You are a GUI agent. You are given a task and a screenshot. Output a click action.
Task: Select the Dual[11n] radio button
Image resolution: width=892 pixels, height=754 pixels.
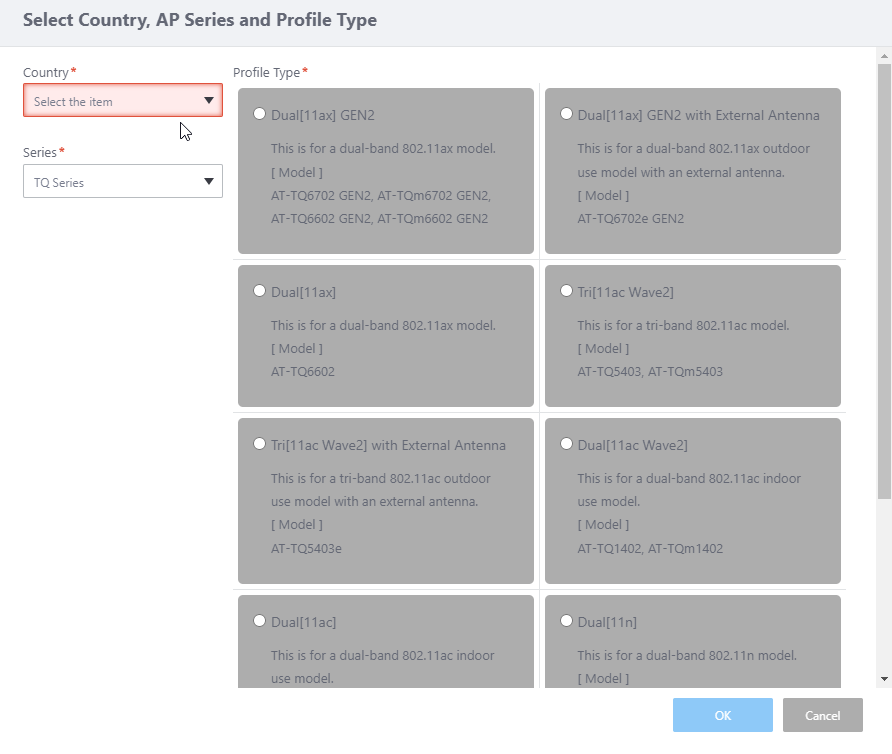567,621
